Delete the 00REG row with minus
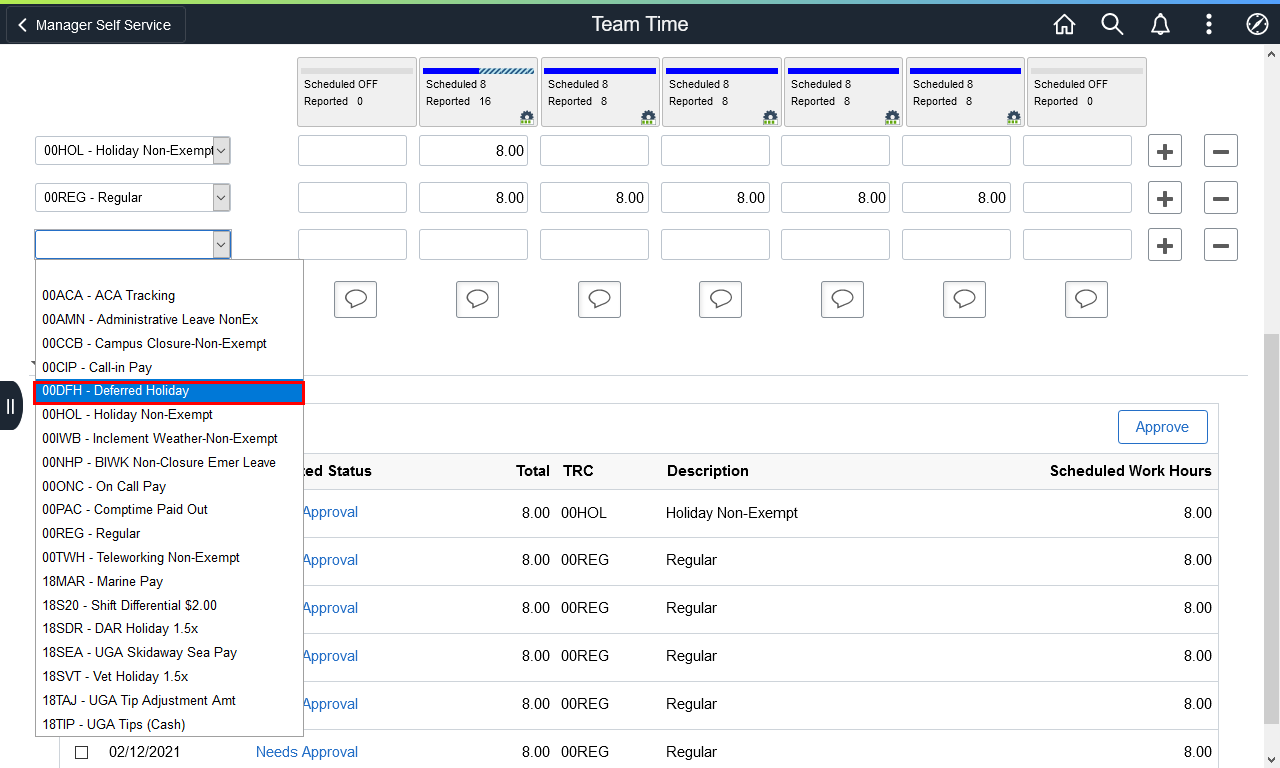Image resolution: width=1280 pixels, height=768 pixels. [1221, 198]
